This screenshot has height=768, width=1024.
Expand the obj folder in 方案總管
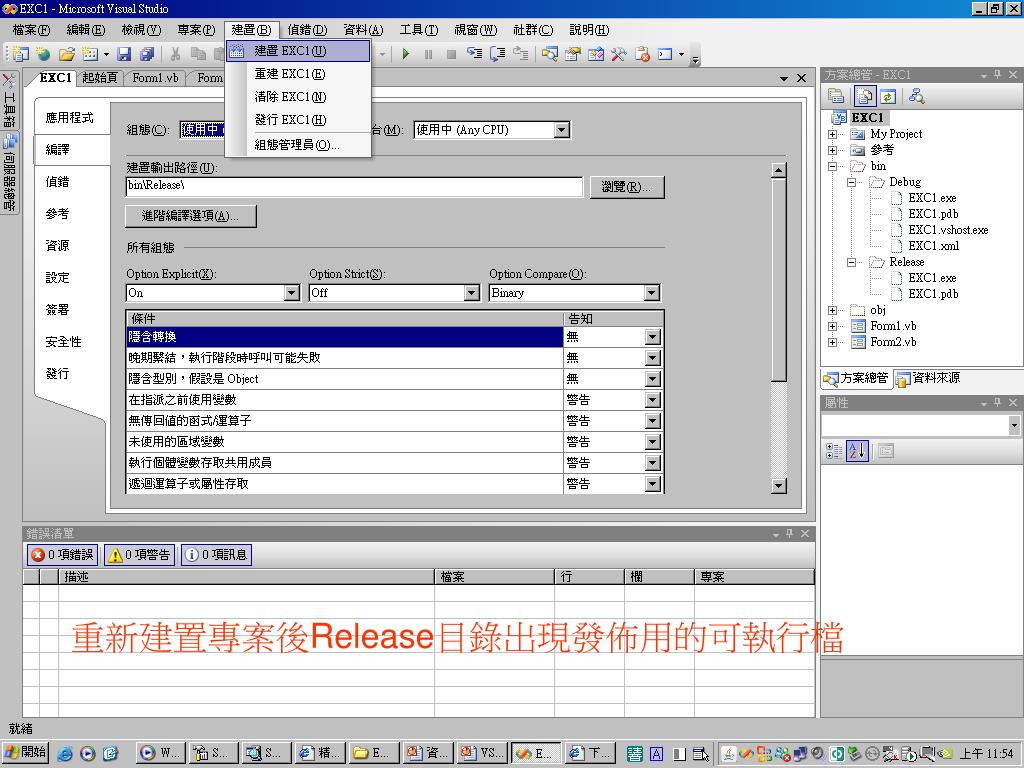[832, 310]
